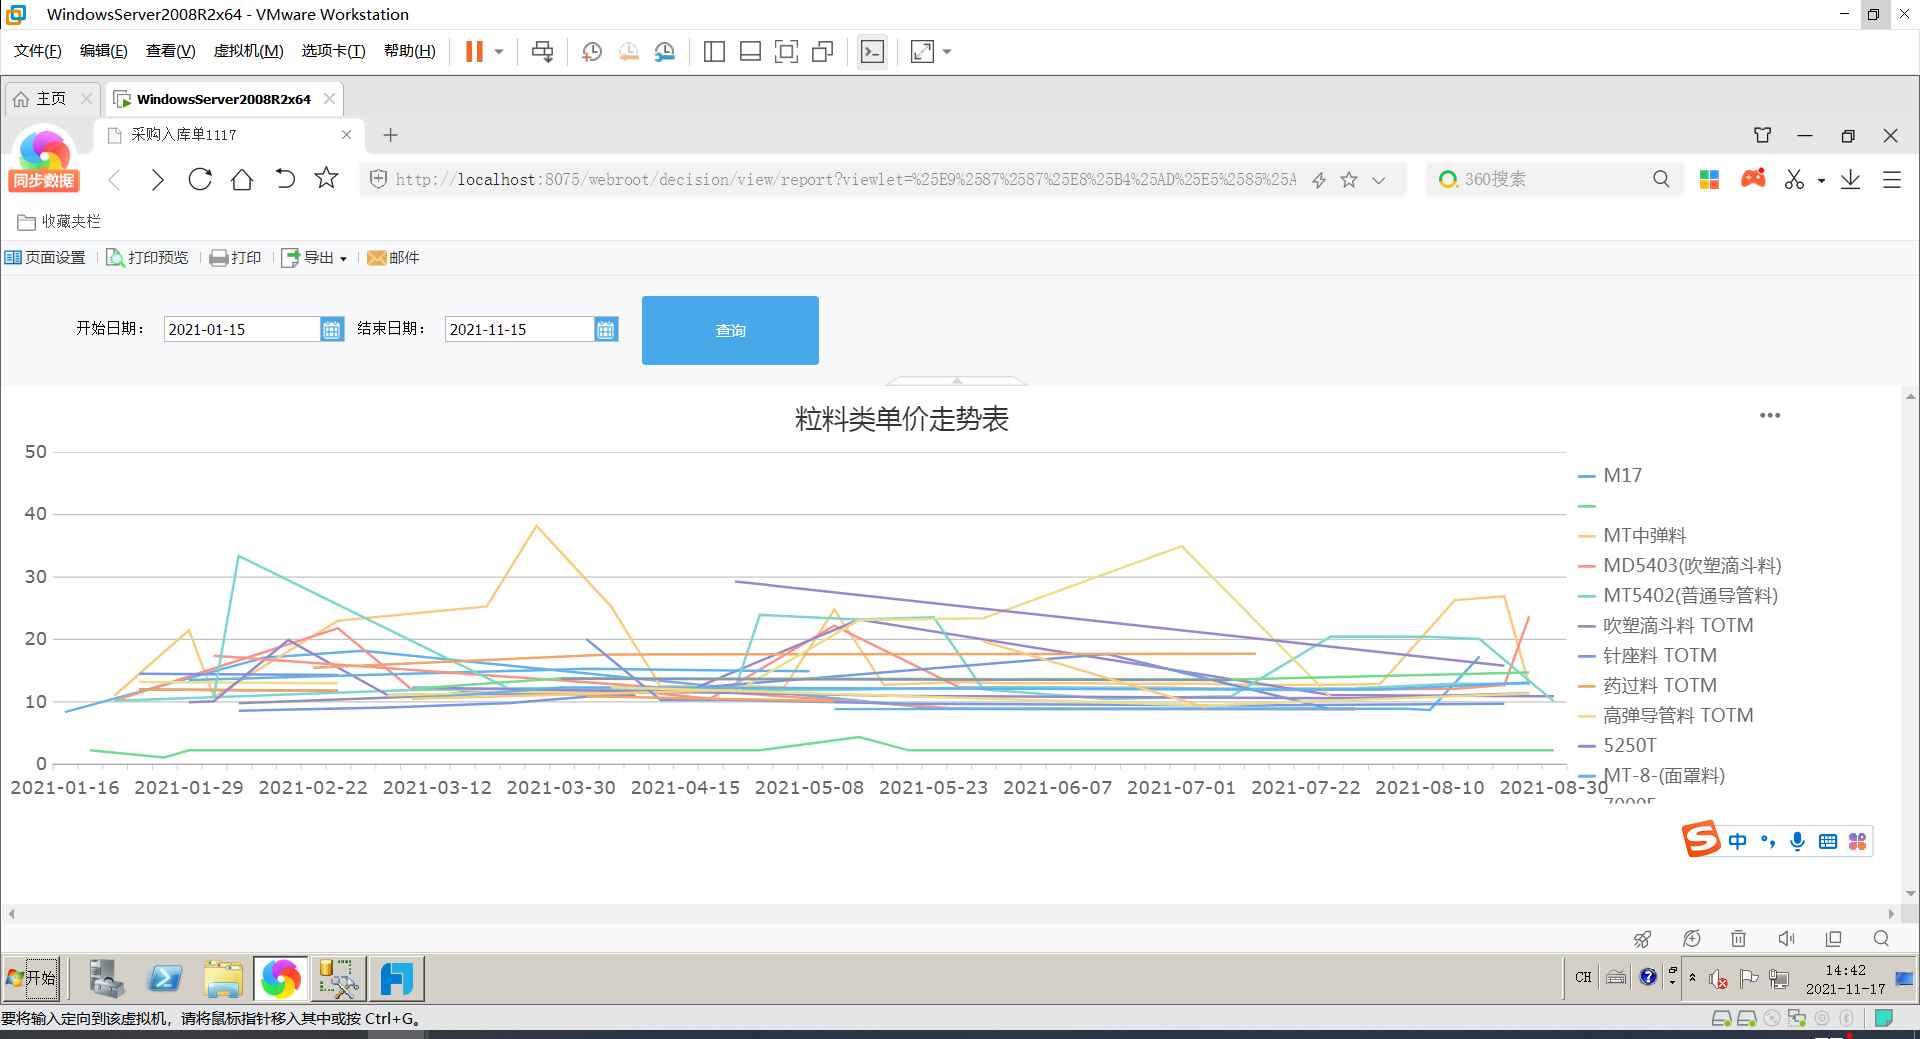Image resolution: width=1920 pixels, height=1039 pixels.
Task: Expand the address bar dropdown chevron
Action: [1379, 180]
